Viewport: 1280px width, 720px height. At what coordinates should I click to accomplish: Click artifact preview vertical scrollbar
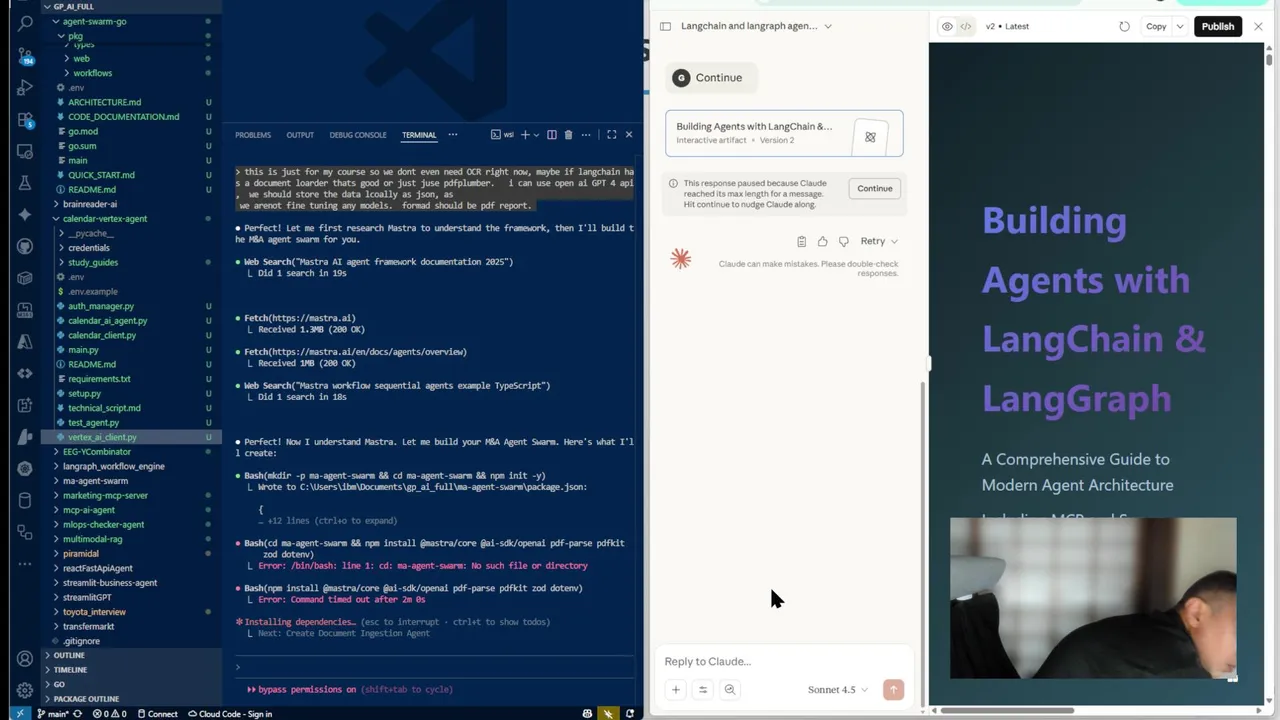click(1270, 58)
